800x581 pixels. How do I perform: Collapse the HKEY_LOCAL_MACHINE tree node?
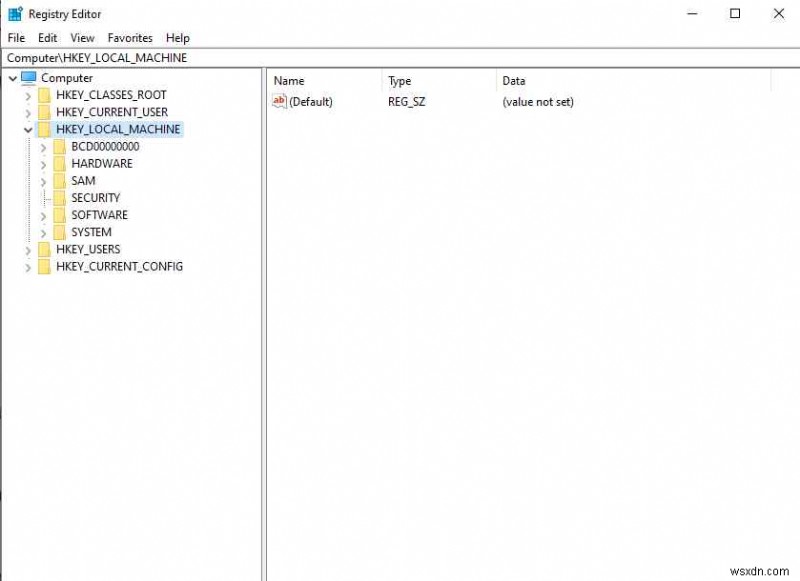29,129
